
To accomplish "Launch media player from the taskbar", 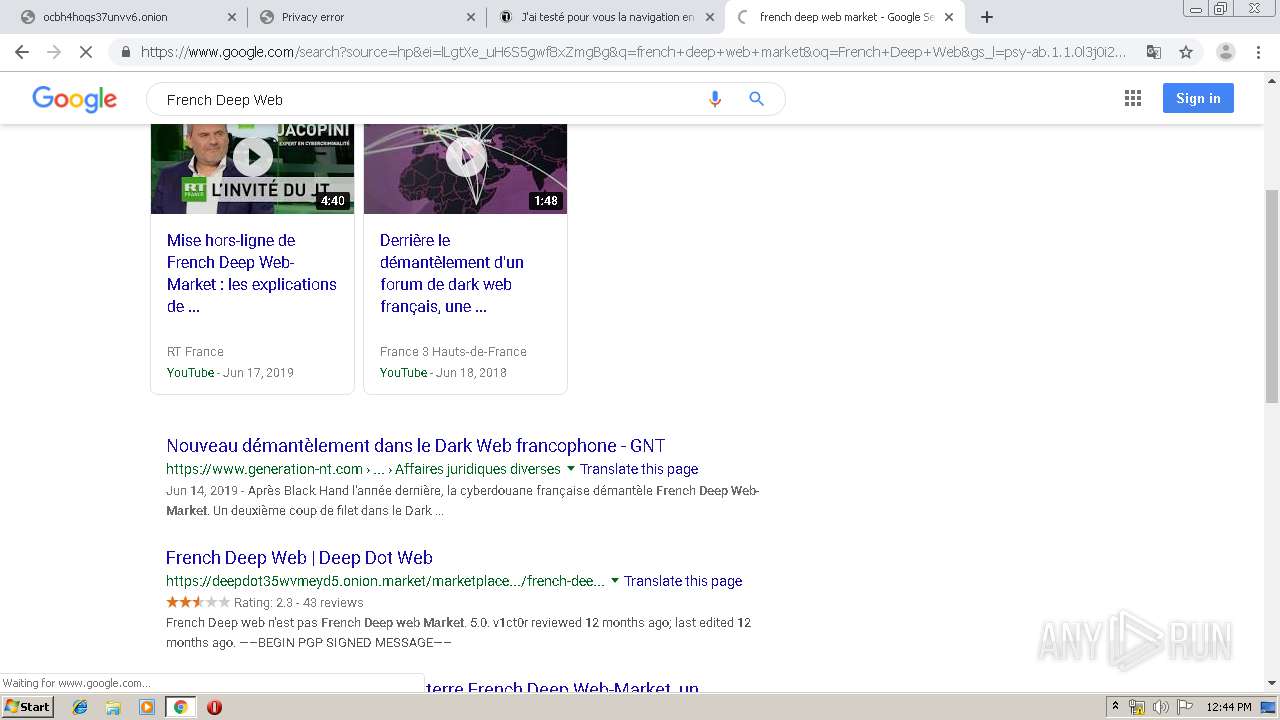I will point(147,707).
